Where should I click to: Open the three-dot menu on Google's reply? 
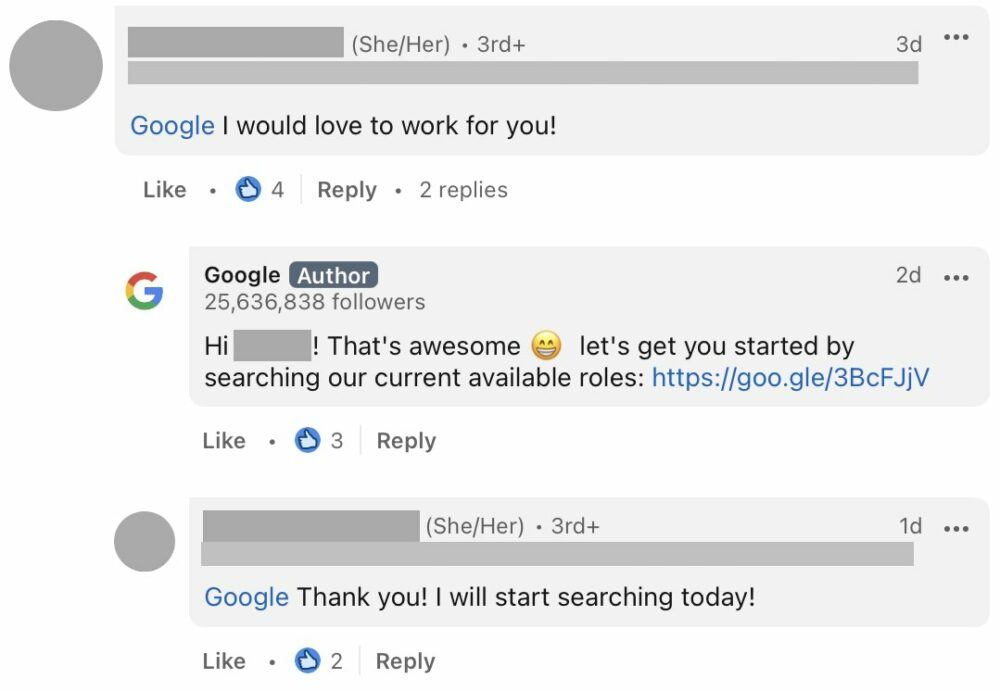[x=957, y=277]
